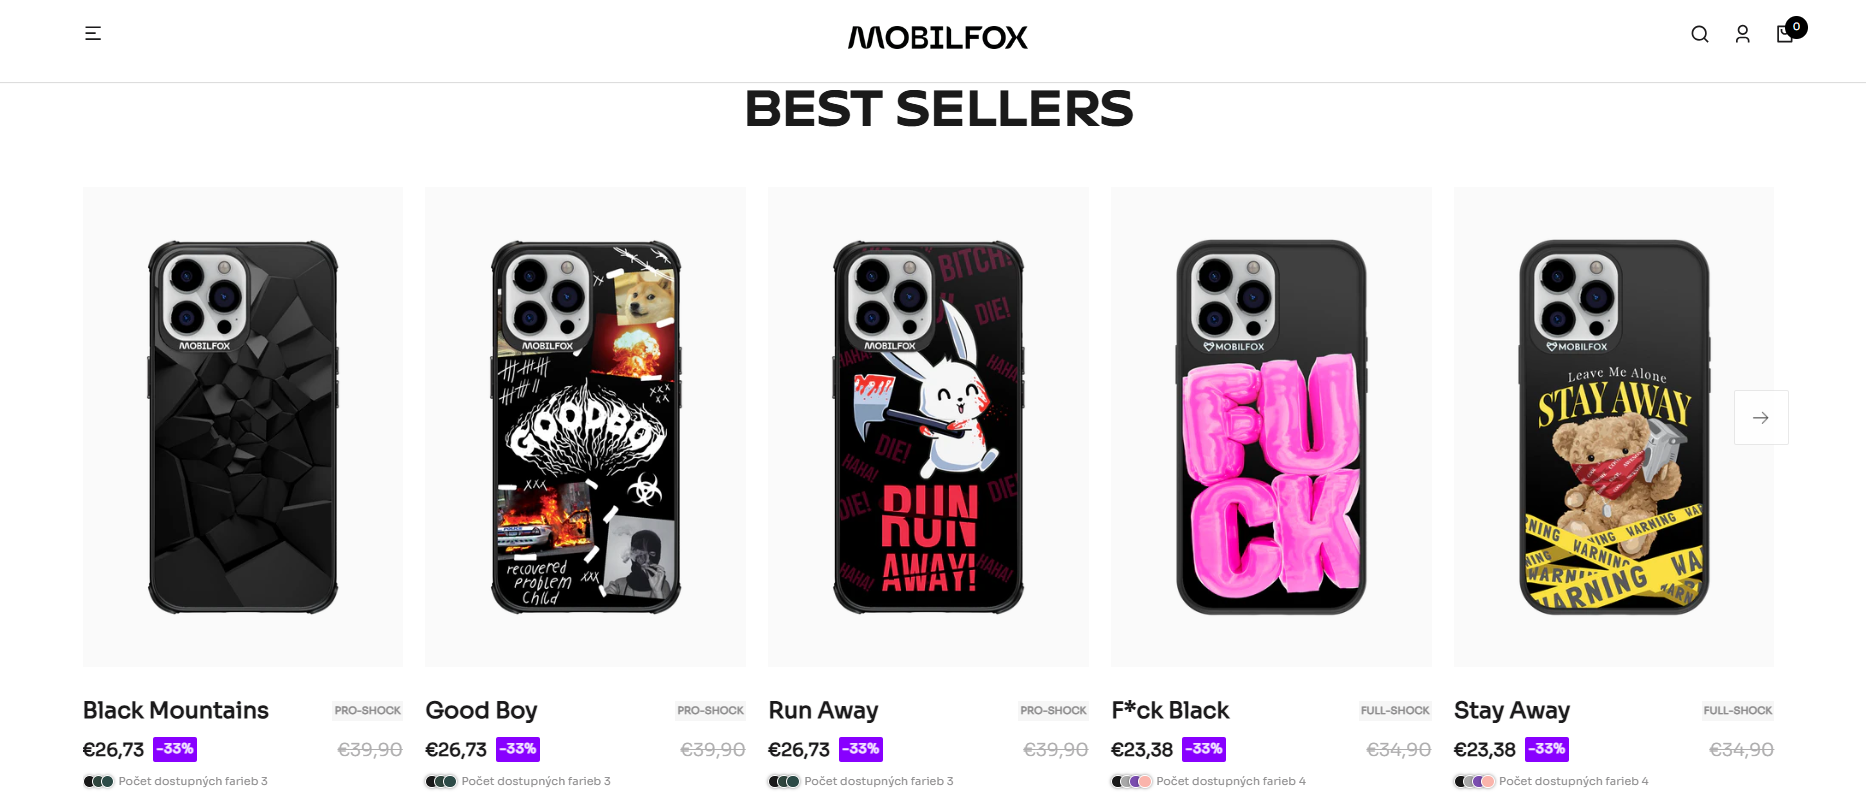This screenshot has height=804, width=1866.
Task: Open the search magnifier icon
Action: click(1699, 34)
